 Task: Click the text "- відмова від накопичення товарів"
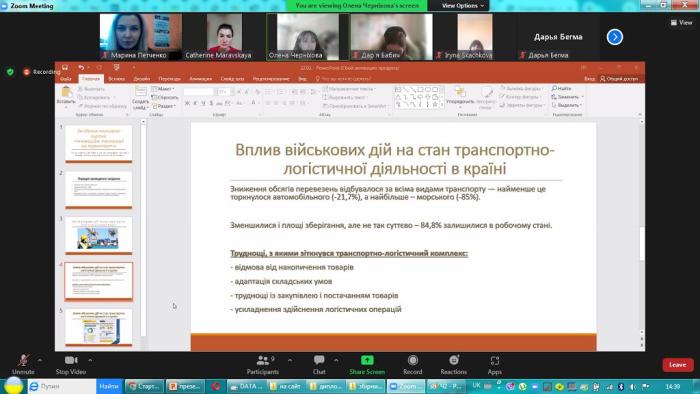click(292, 267)
